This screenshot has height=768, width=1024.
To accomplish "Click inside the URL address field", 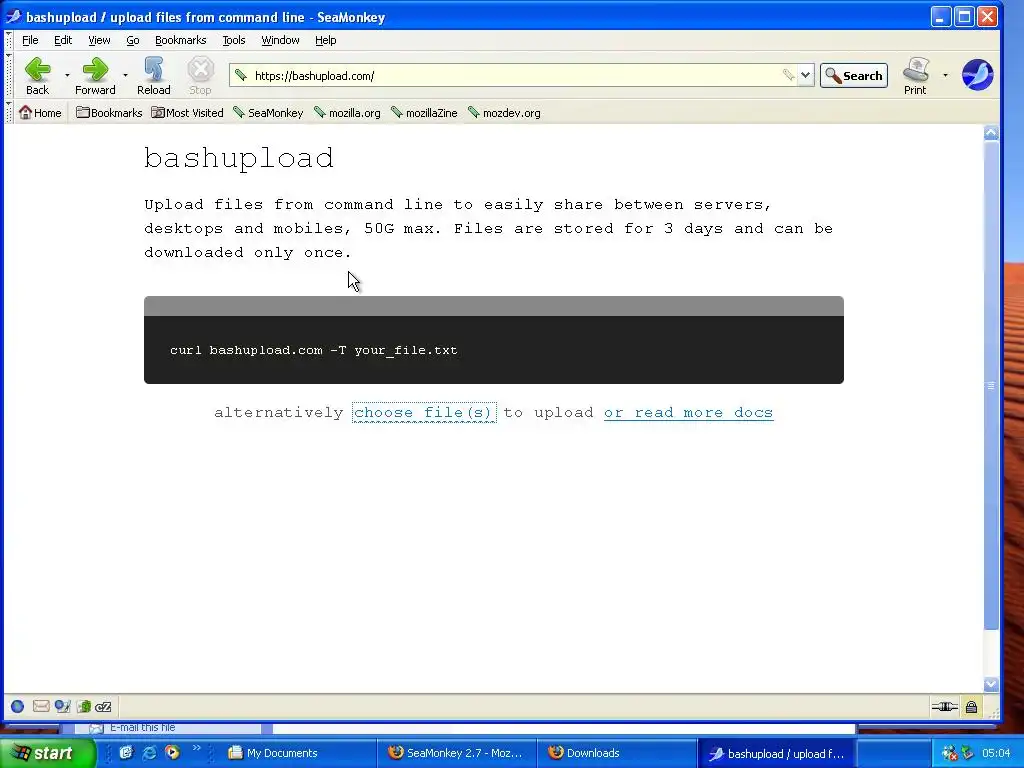I will coord(516,75).
